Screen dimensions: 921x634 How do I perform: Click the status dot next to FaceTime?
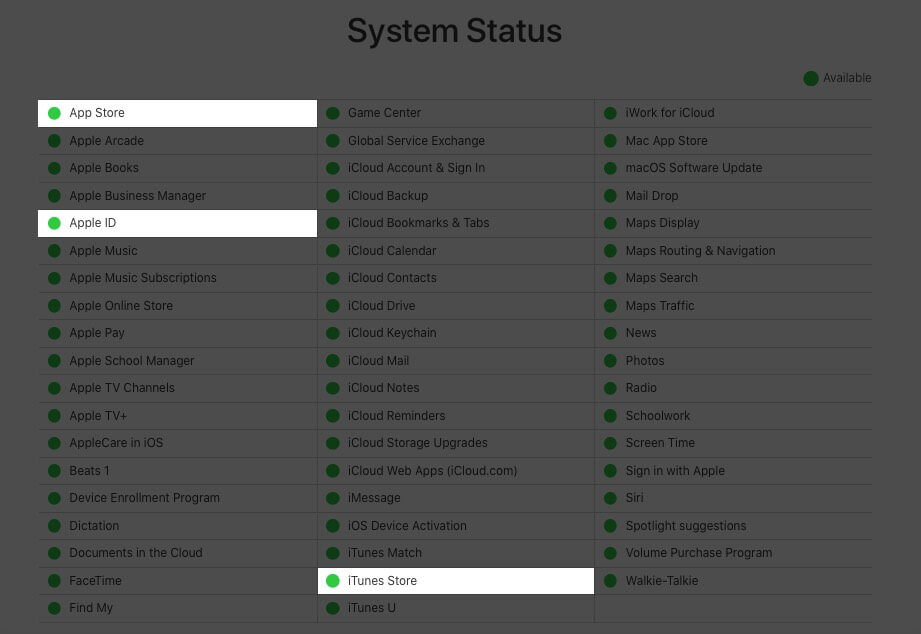(x=54, y=581)
